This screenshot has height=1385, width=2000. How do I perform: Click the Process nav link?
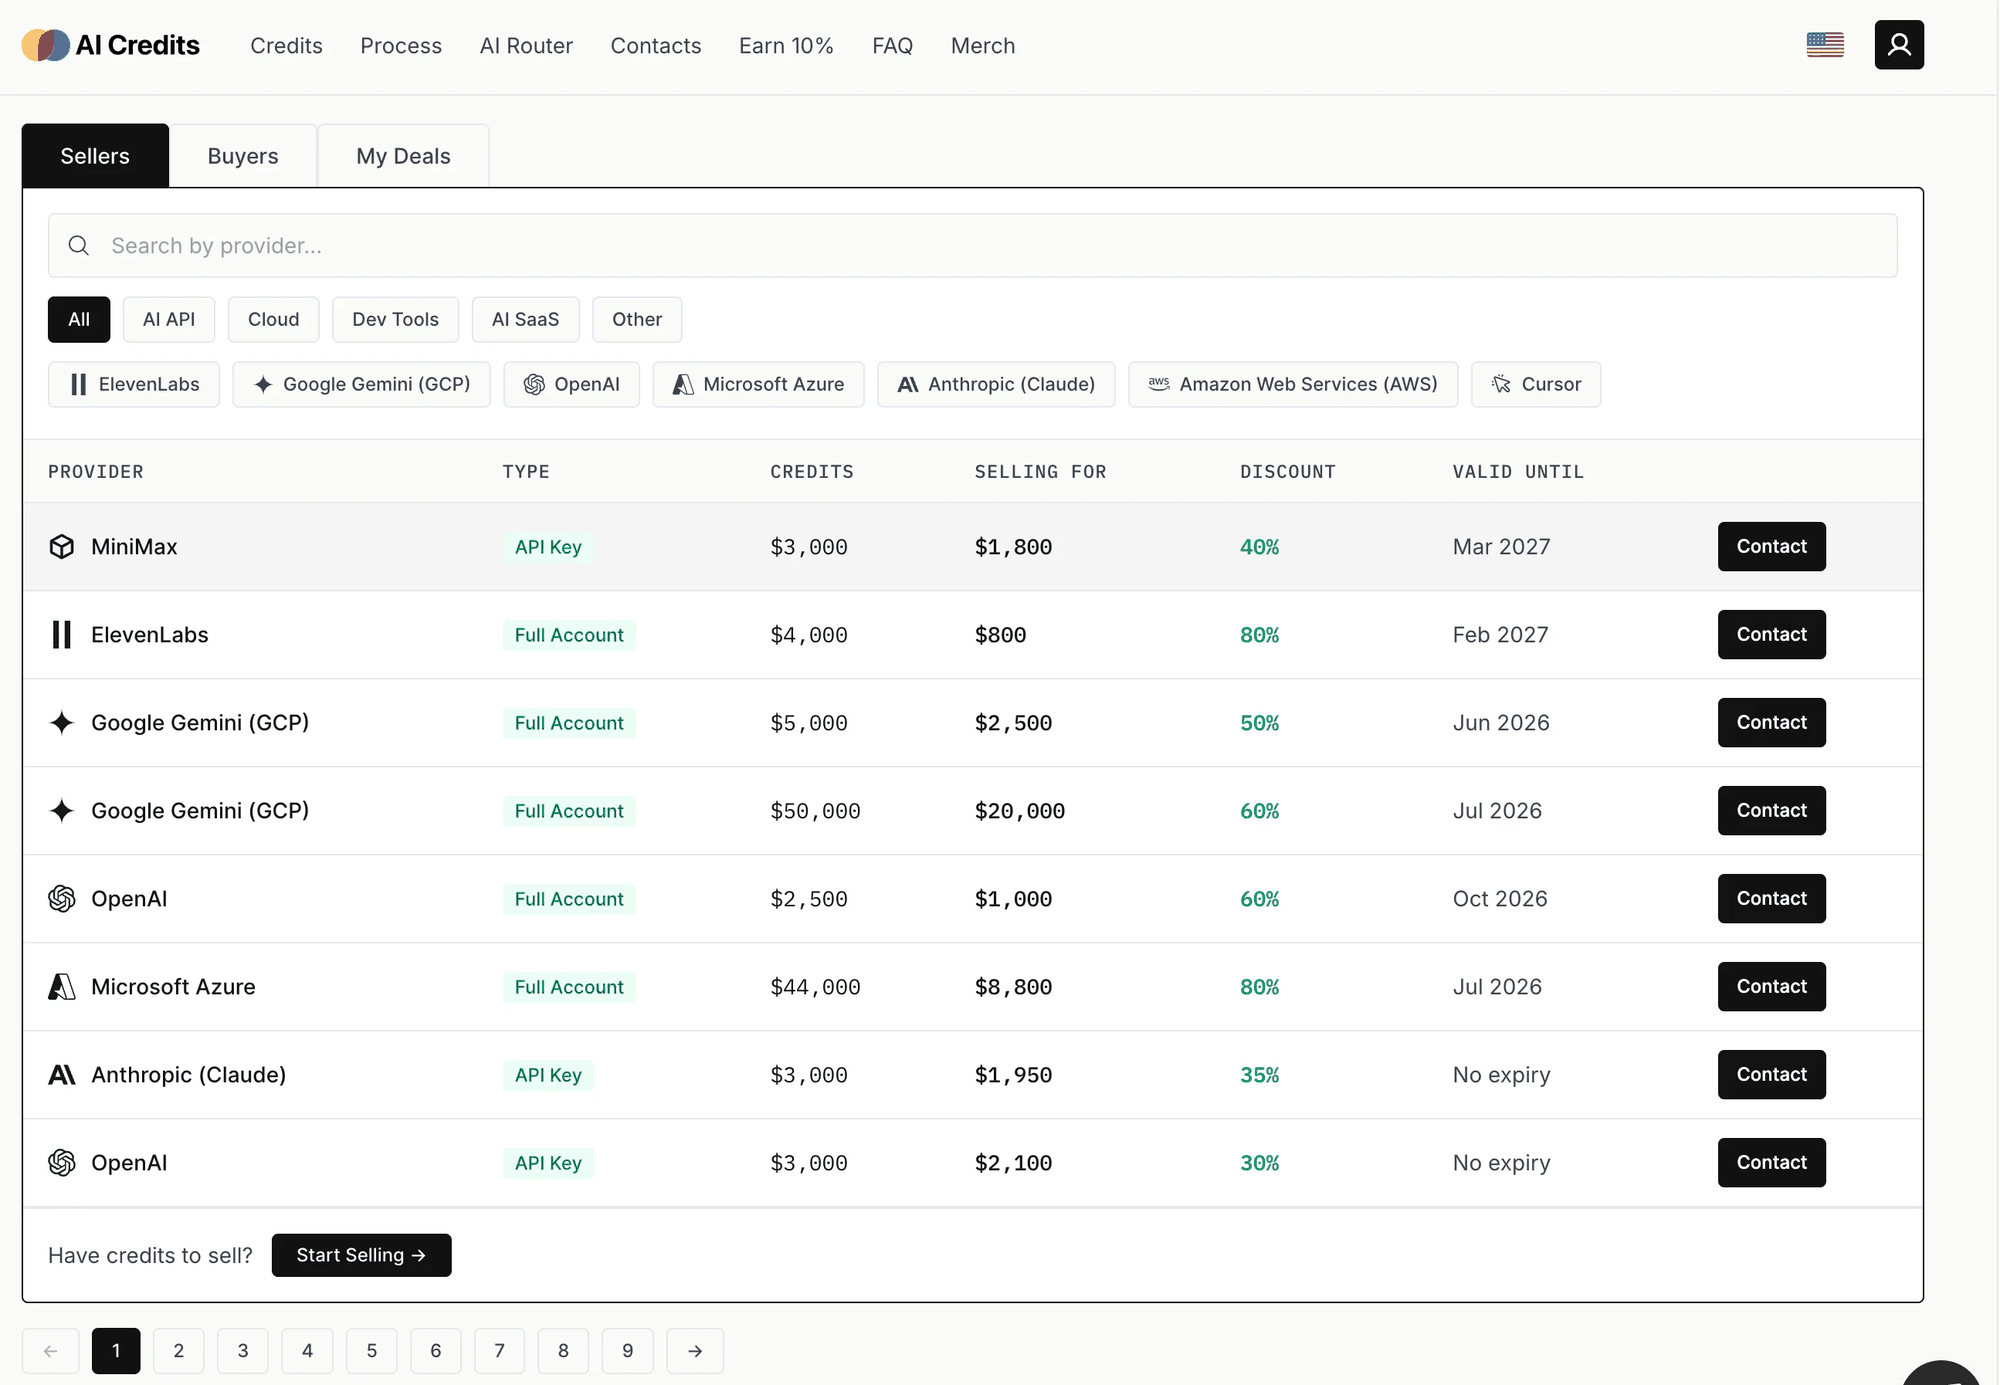pyautogui.click(x=401, y=46)
